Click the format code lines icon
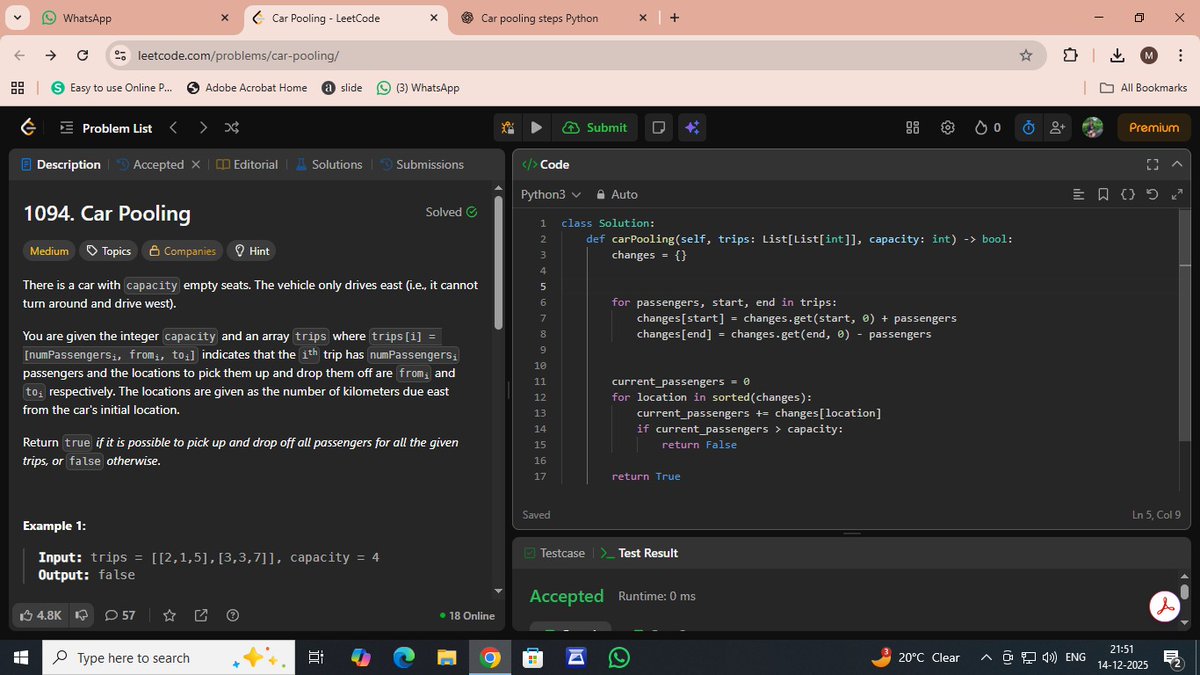Image resolution: width=1200 pixels, height=675 pixels. click(x=1077, y=194)
